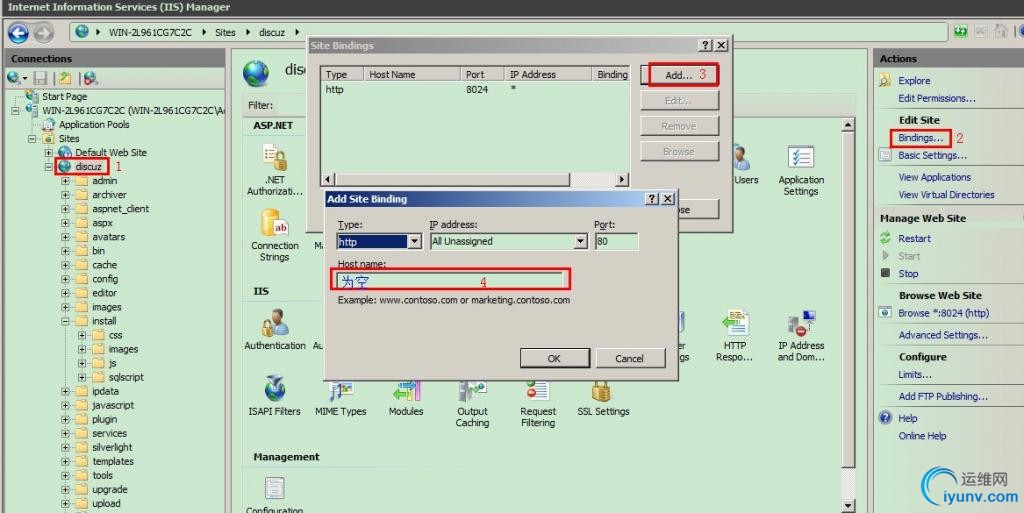Open Bindings... in Actions pane
Image resolution: width=1024 pixels, height=513 pixels.
(920, 138)
